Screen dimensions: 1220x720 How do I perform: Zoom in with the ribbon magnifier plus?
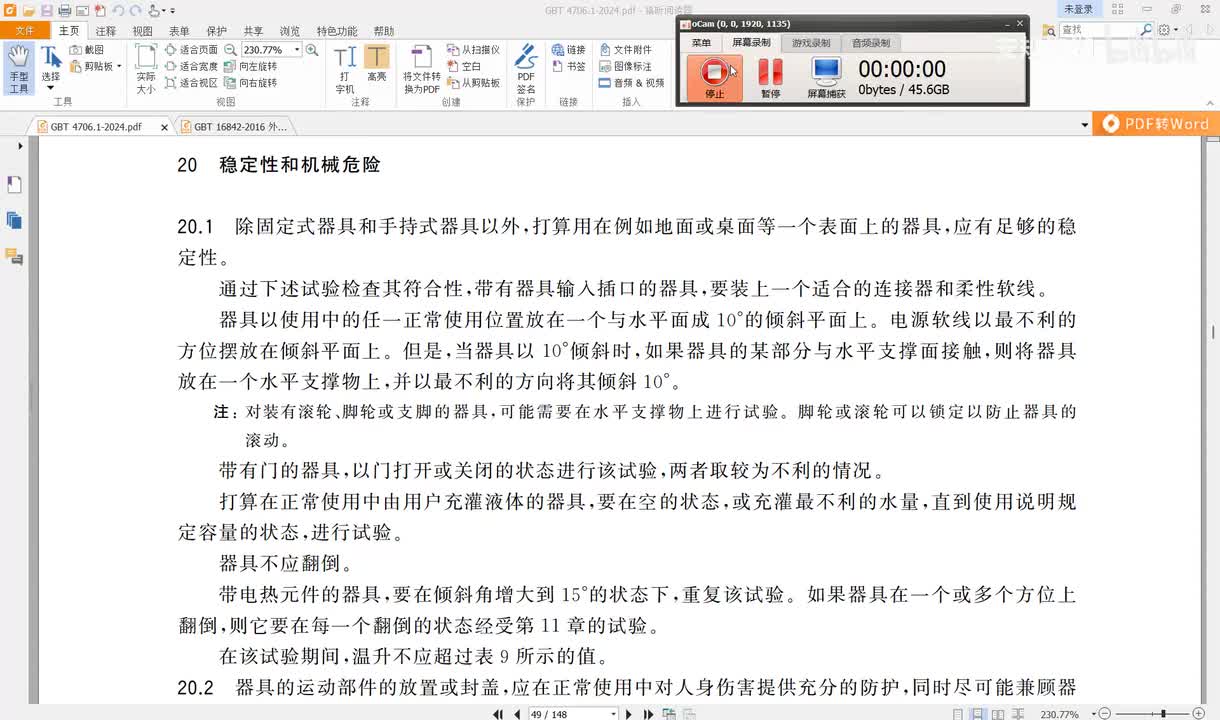click(x=312, y=49)
